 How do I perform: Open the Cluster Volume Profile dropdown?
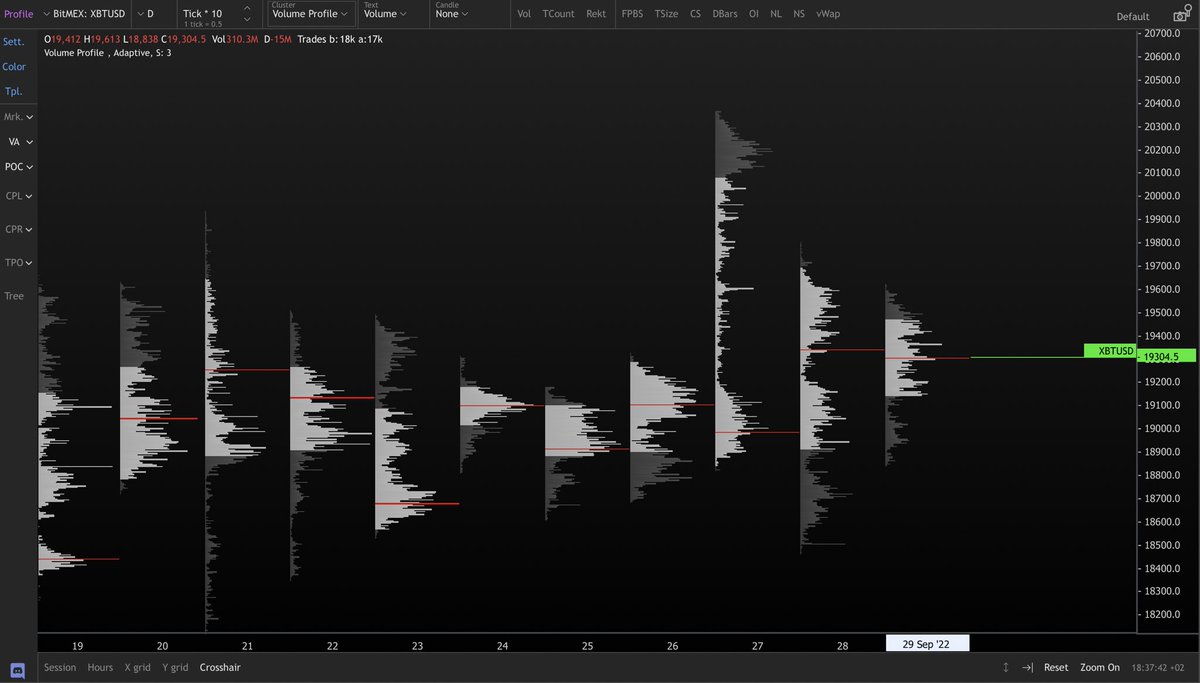point(305,14)
